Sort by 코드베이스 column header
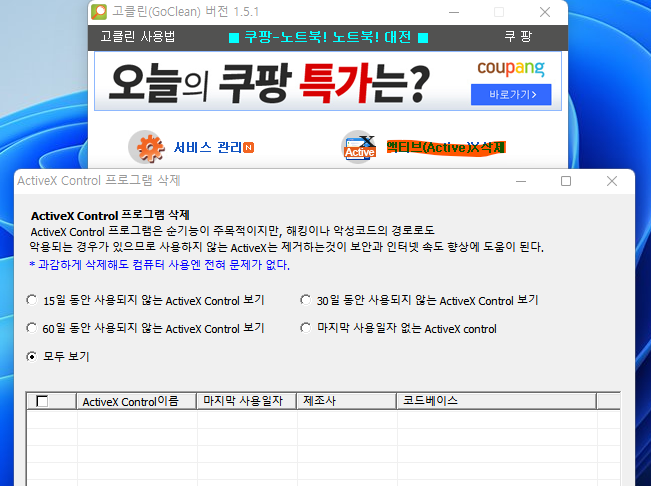The image size is (651, 486). pyautogui.click(x=497, y=401)
